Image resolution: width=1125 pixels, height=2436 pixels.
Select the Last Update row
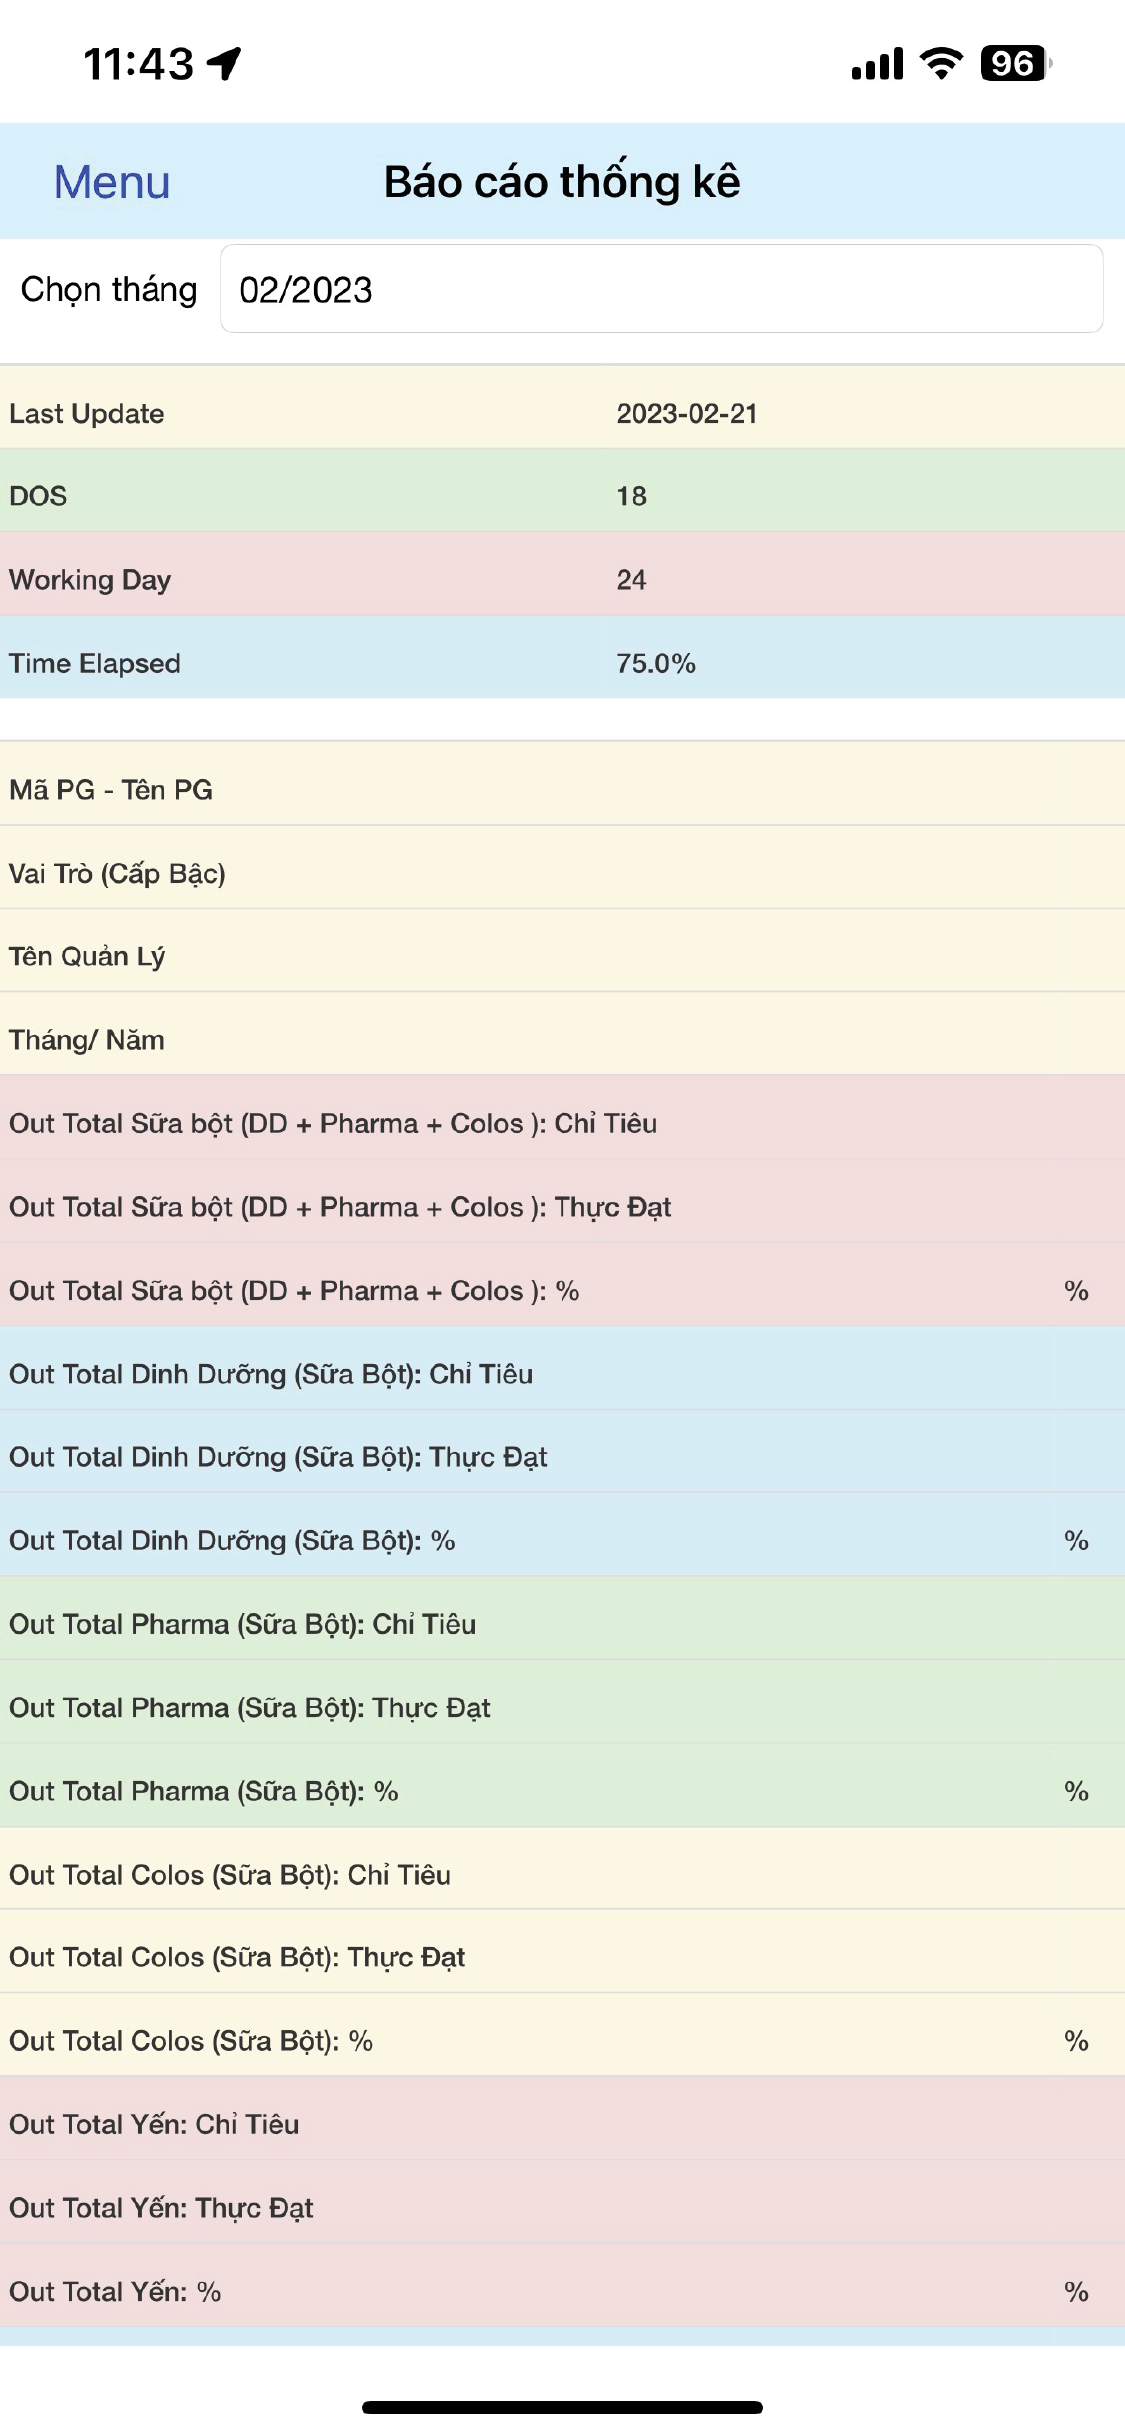click(x=562, y=413)
